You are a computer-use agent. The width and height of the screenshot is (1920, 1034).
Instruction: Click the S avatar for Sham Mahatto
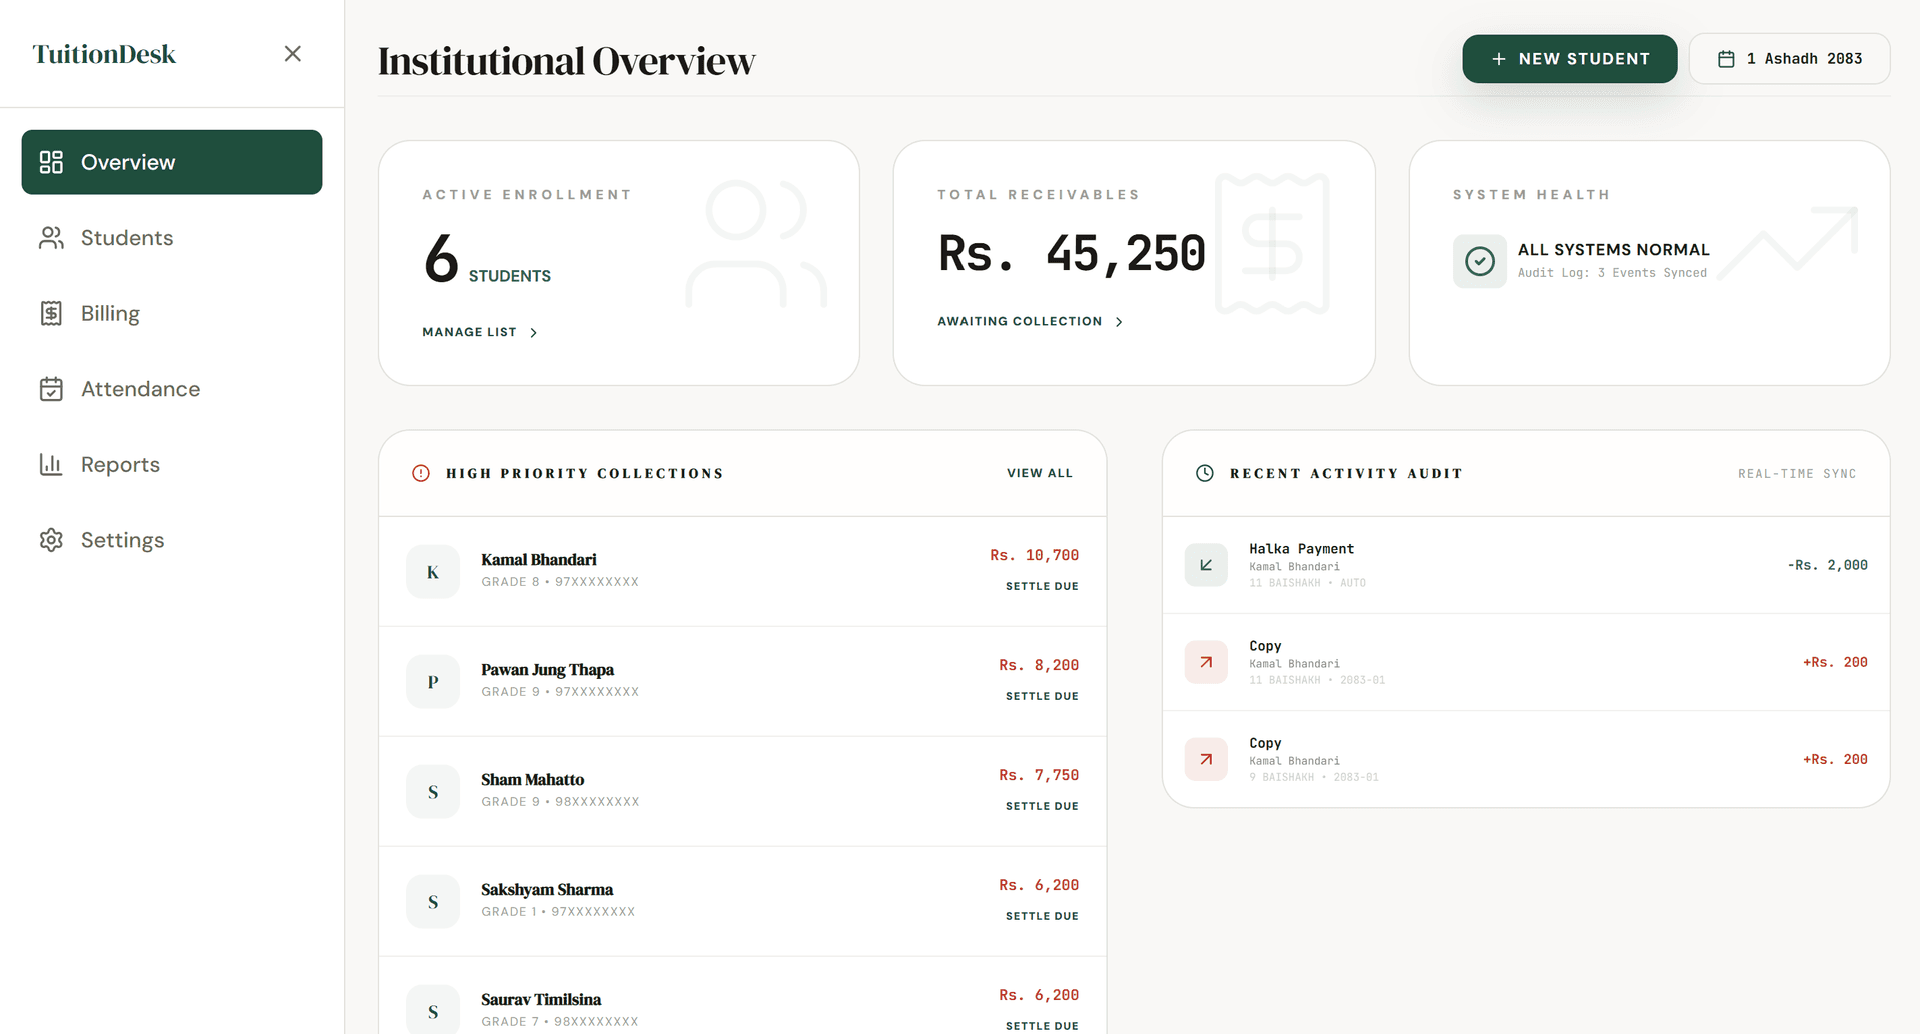click(433, 792)
